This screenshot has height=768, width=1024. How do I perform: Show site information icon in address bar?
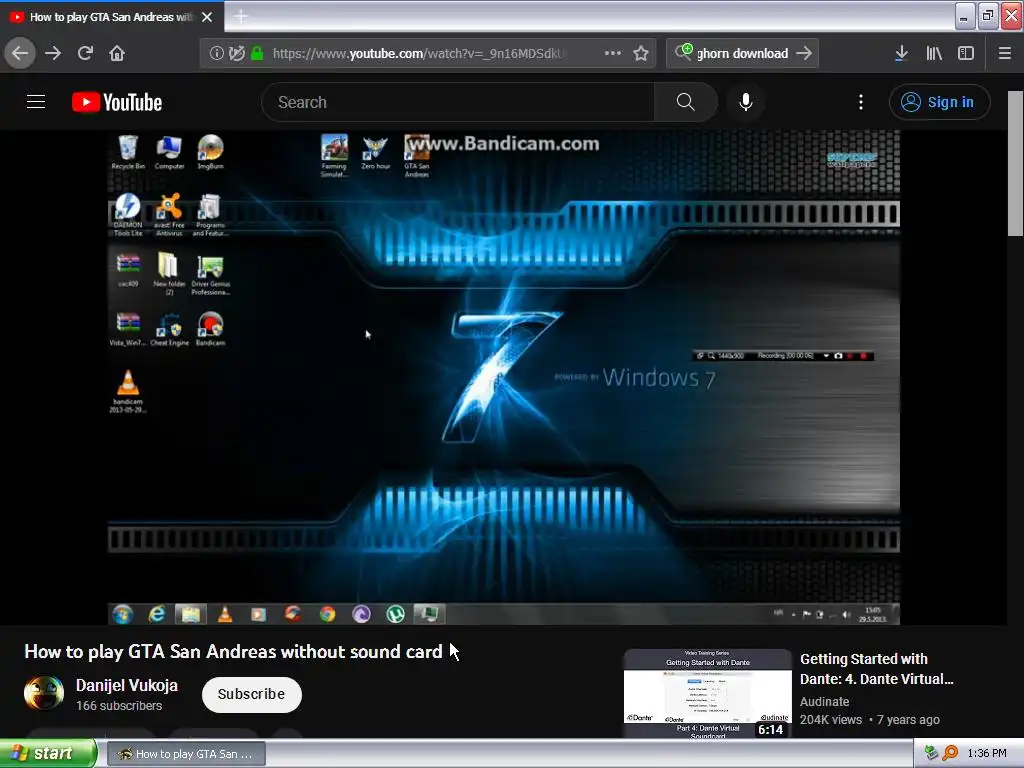(216, 53)
